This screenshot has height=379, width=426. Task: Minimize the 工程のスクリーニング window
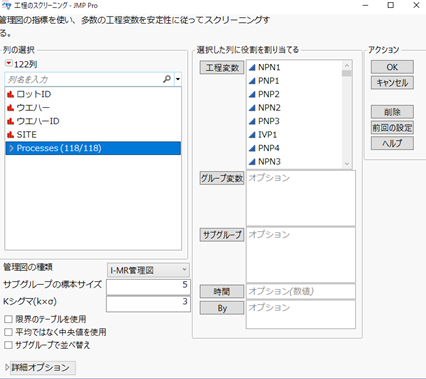point(365,5)
